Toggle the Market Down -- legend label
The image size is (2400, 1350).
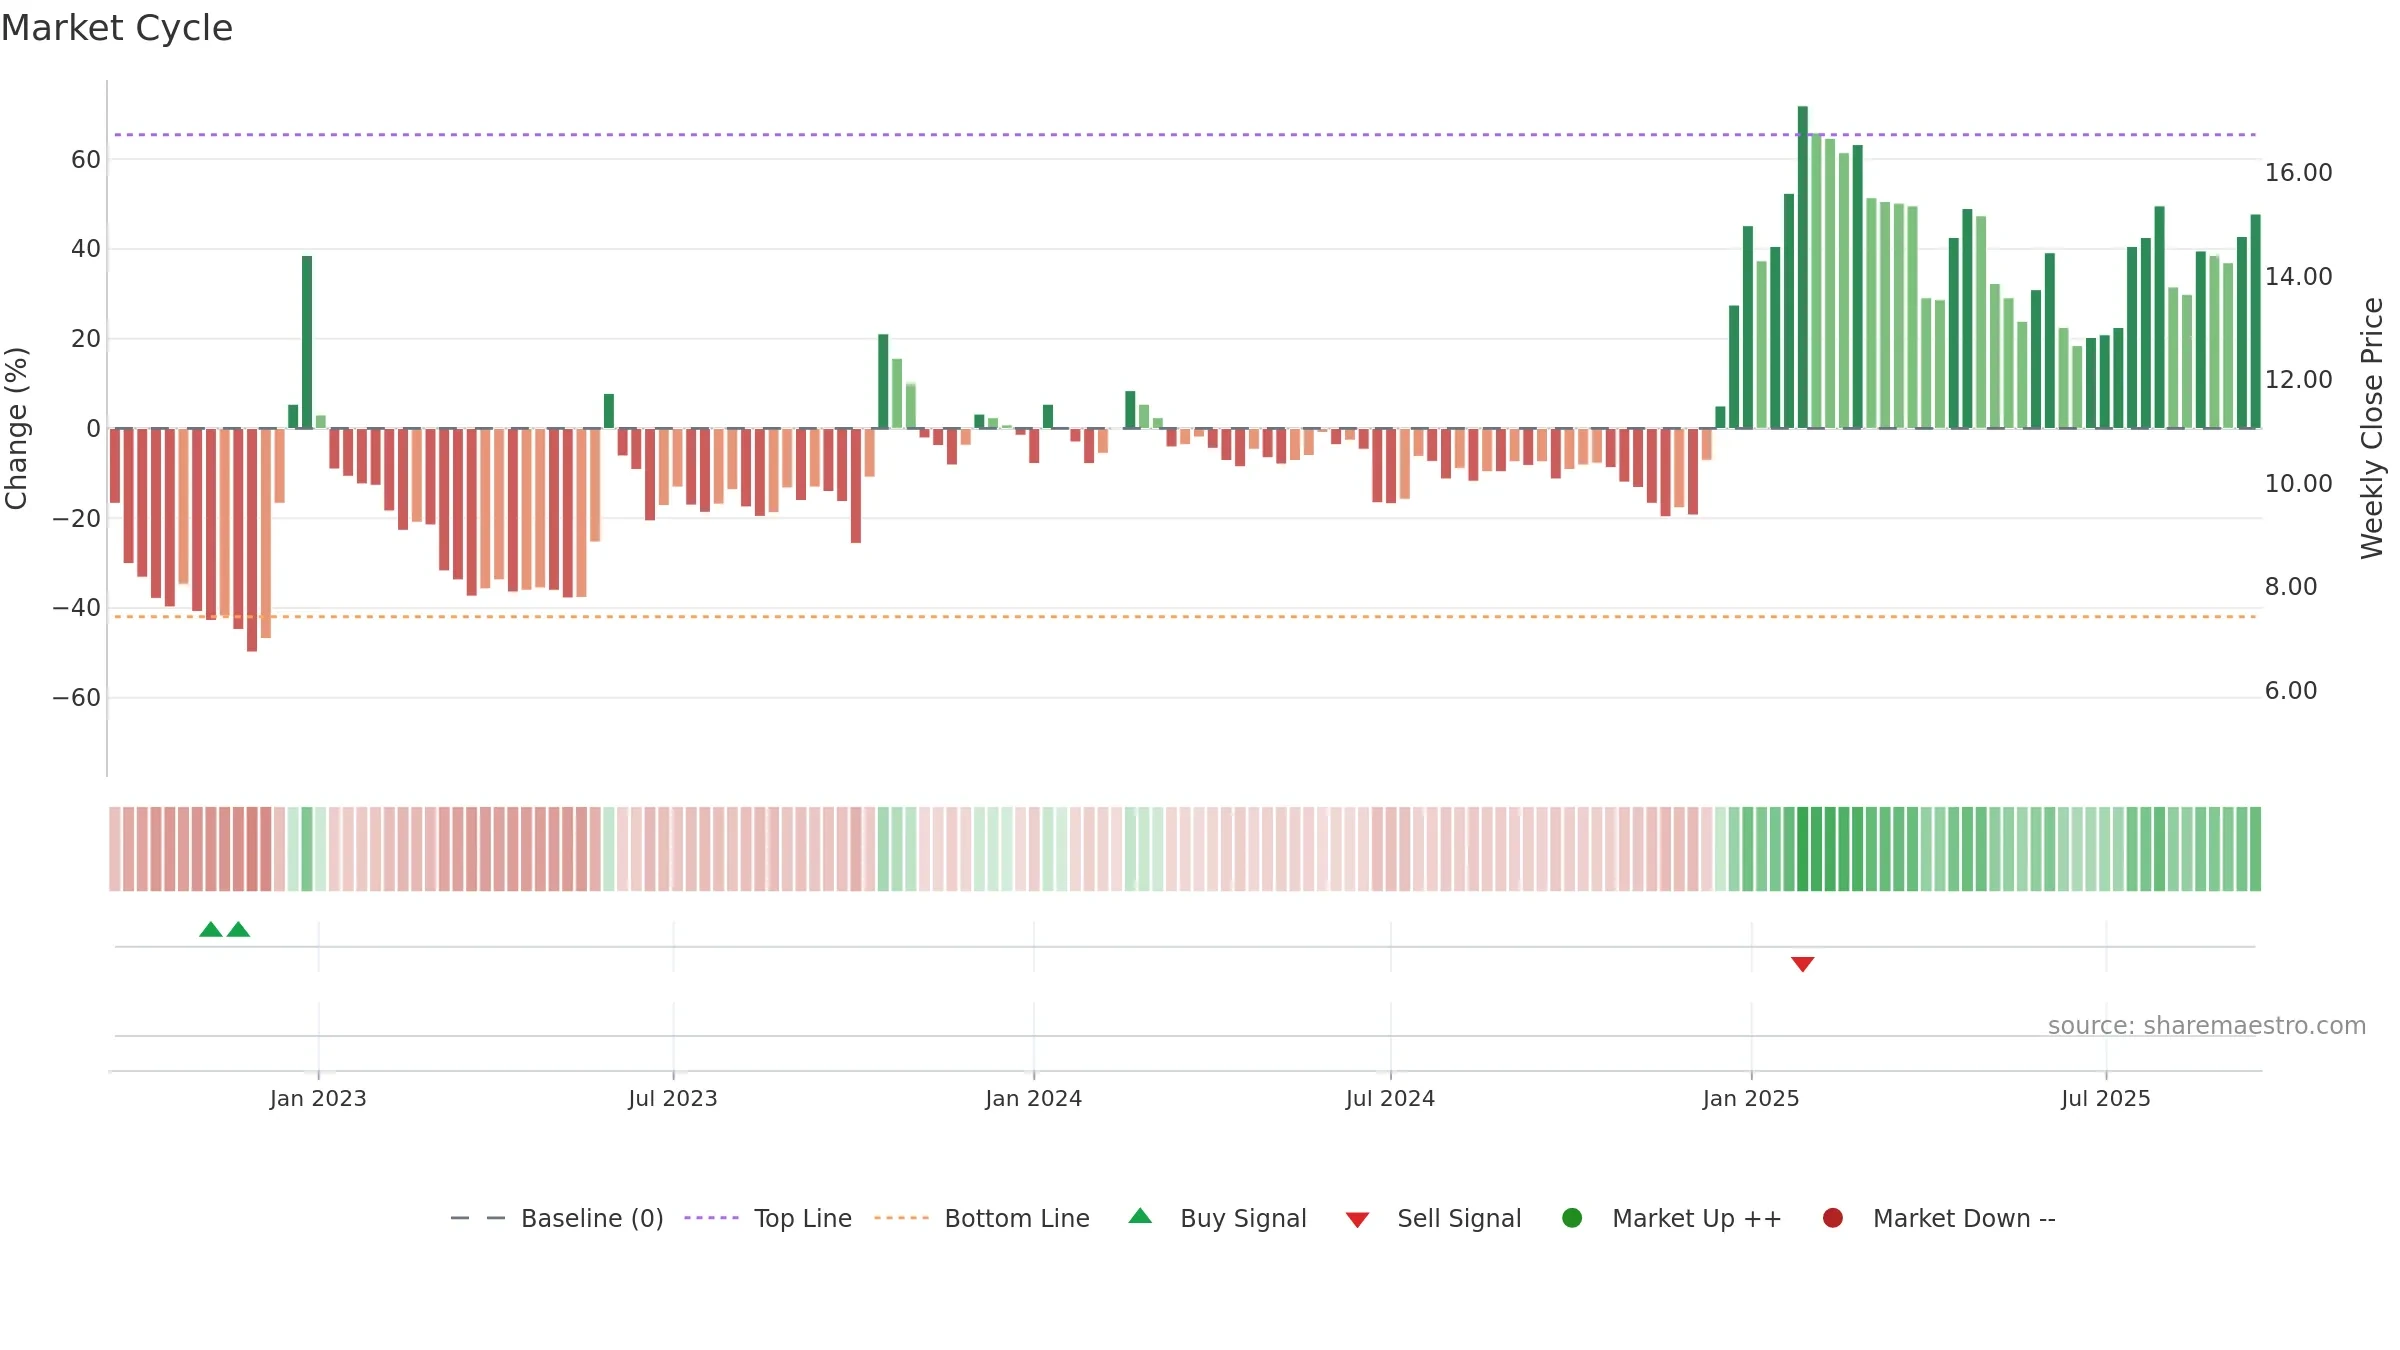pyautogui.click(x=1964, y=1218)
